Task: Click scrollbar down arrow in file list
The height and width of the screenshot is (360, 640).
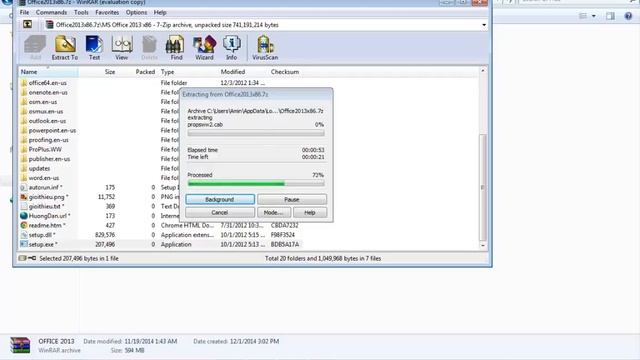Action: (483, 245)
